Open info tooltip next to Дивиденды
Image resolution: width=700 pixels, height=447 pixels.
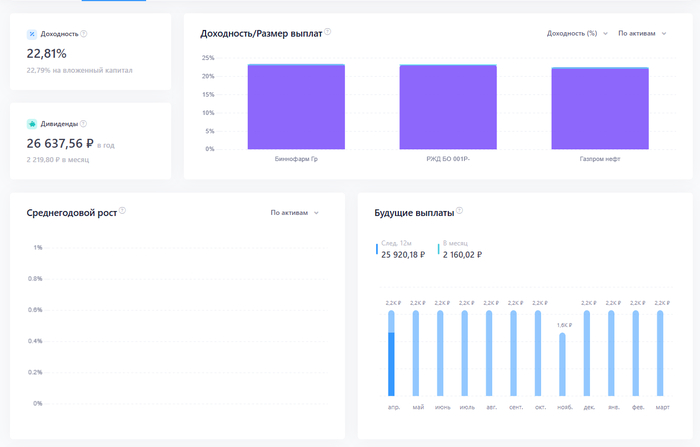(x=82, y=124)
